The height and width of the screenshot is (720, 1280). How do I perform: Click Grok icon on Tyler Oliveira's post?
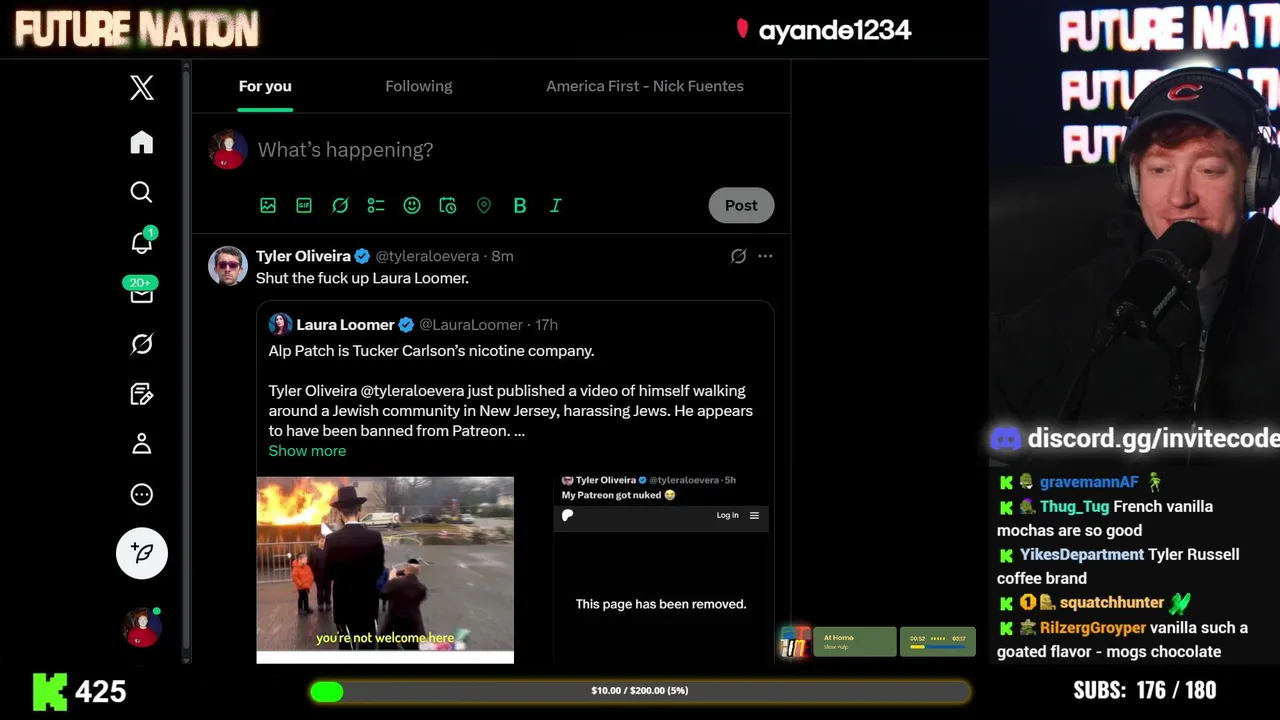[738, 256]
